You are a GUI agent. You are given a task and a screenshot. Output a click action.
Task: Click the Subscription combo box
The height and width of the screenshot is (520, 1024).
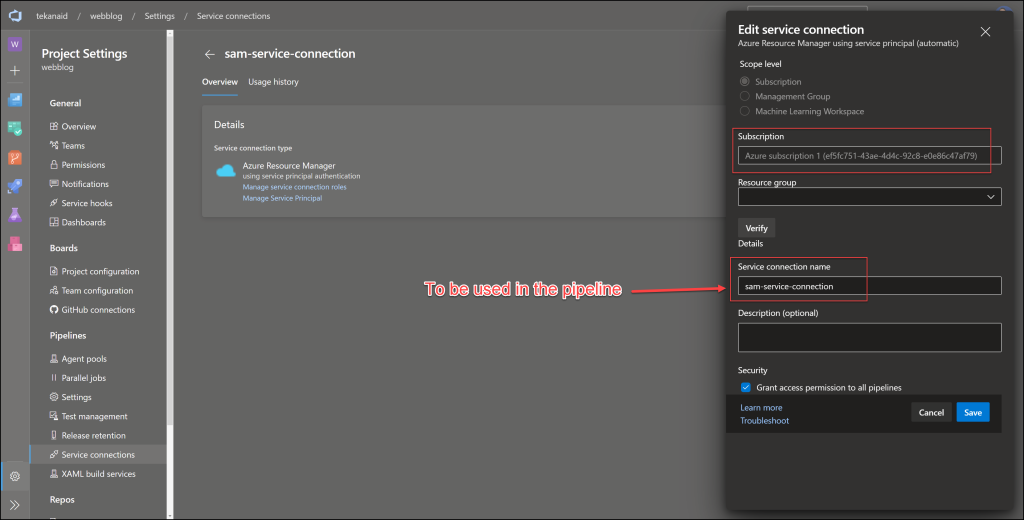coord(869,156)
